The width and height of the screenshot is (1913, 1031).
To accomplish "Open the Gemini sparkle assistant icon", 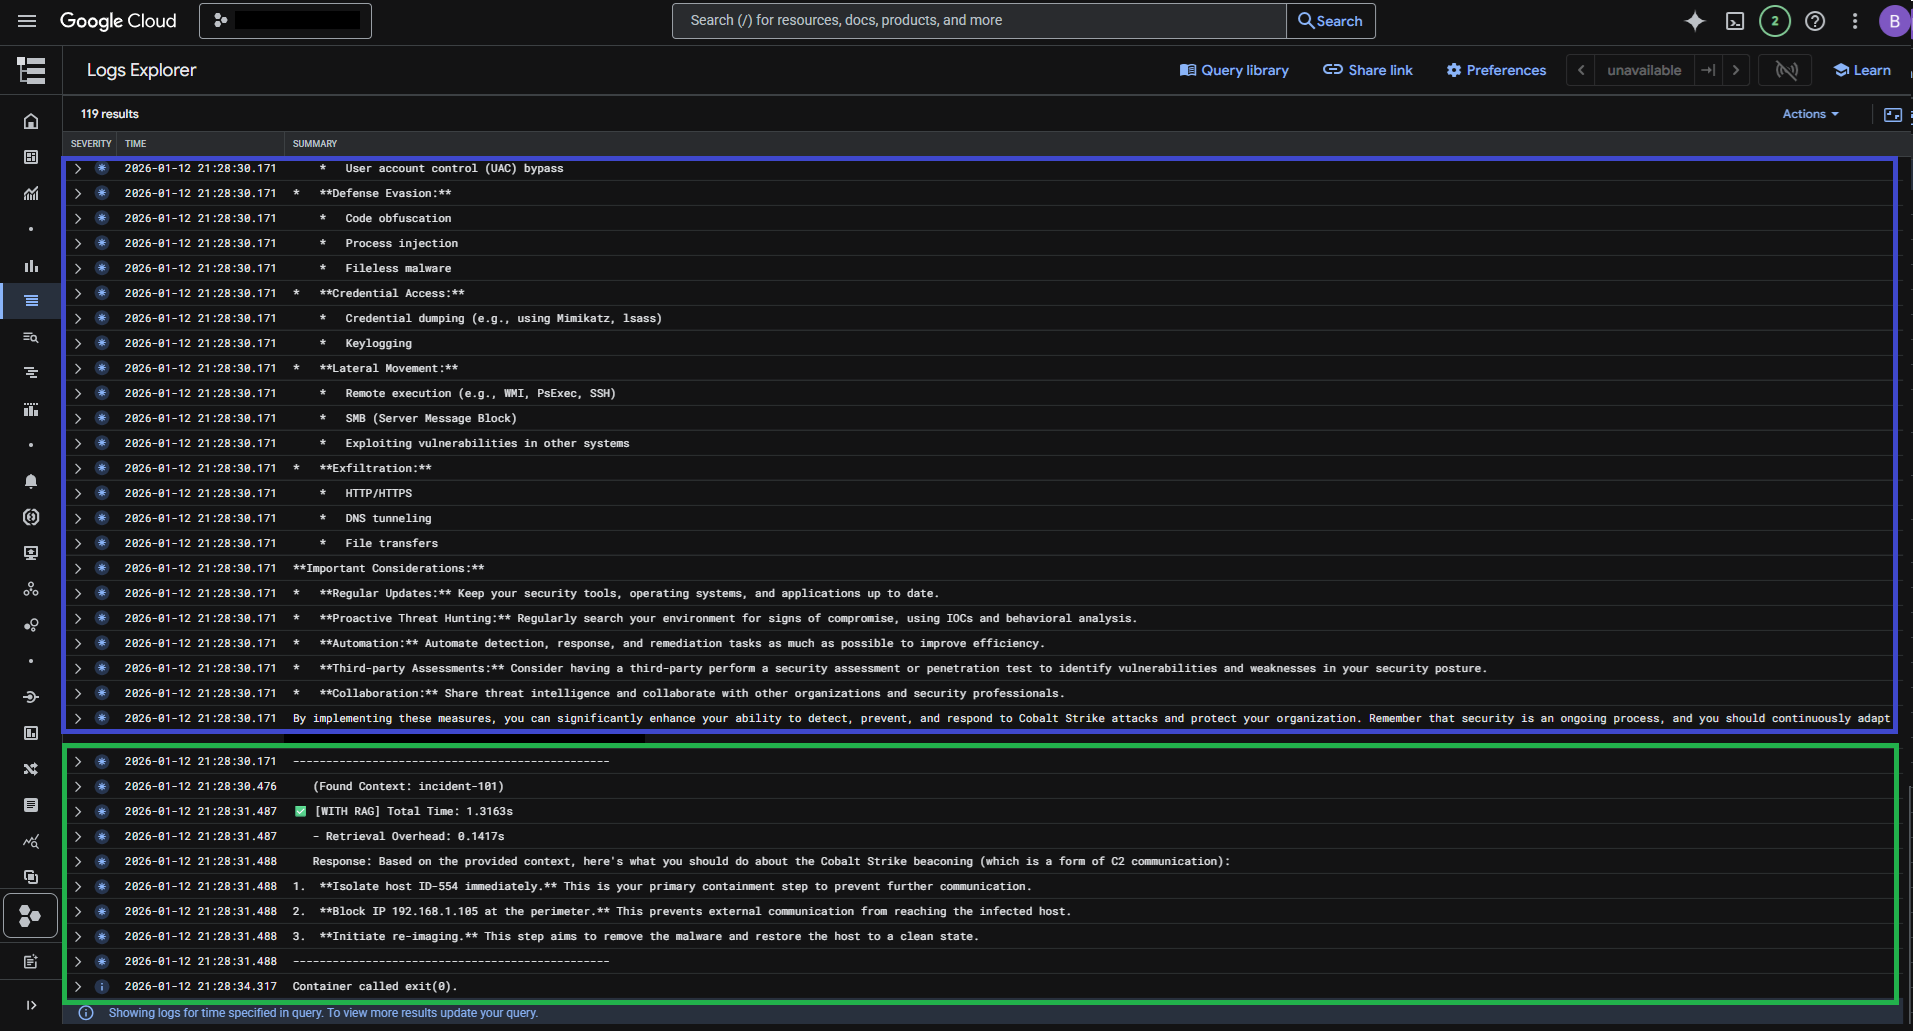I will click(x=1694, y=21).
